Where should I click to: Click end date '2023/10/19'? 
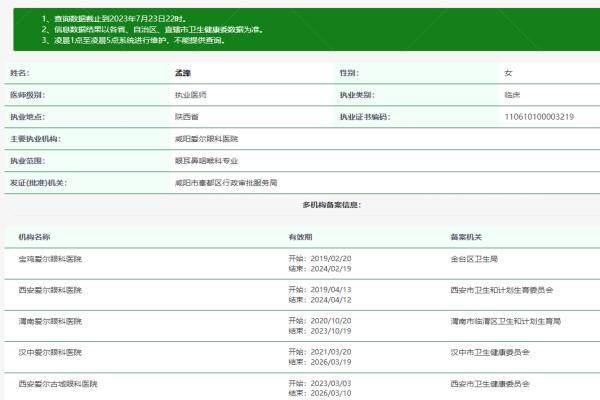(x=331, y=331)
